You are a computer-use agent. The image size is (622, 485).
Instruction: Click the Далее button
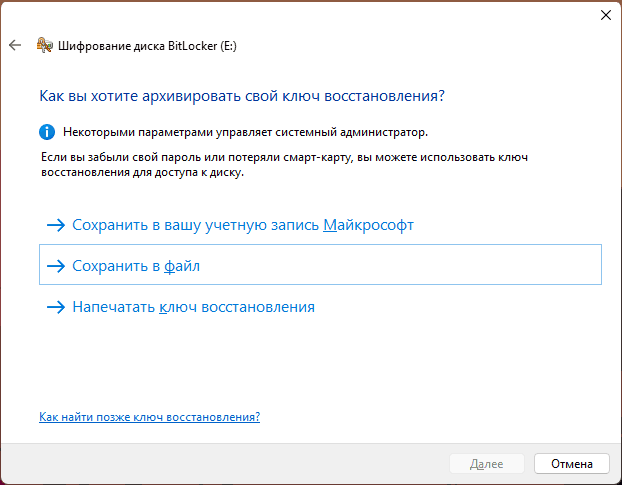pos(487,464)
